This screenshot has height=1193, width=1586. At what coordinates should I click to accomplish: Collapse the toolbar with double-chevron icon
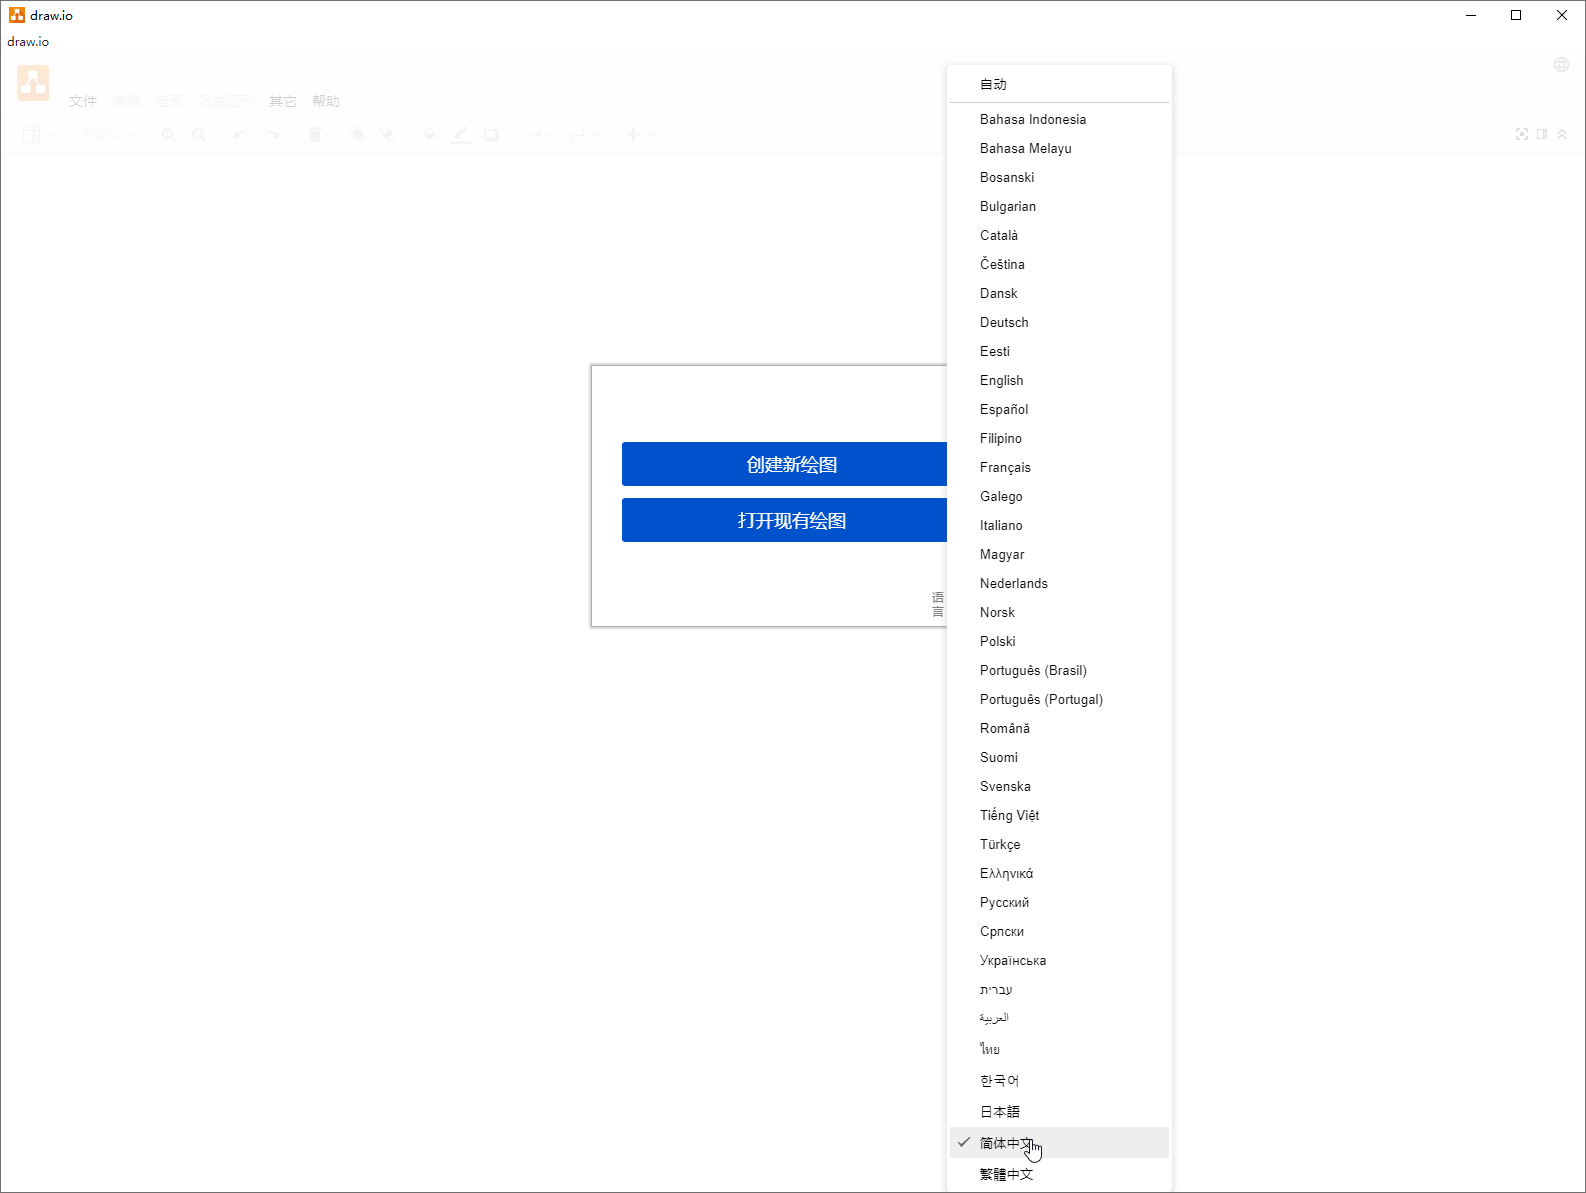[1562, 134]
